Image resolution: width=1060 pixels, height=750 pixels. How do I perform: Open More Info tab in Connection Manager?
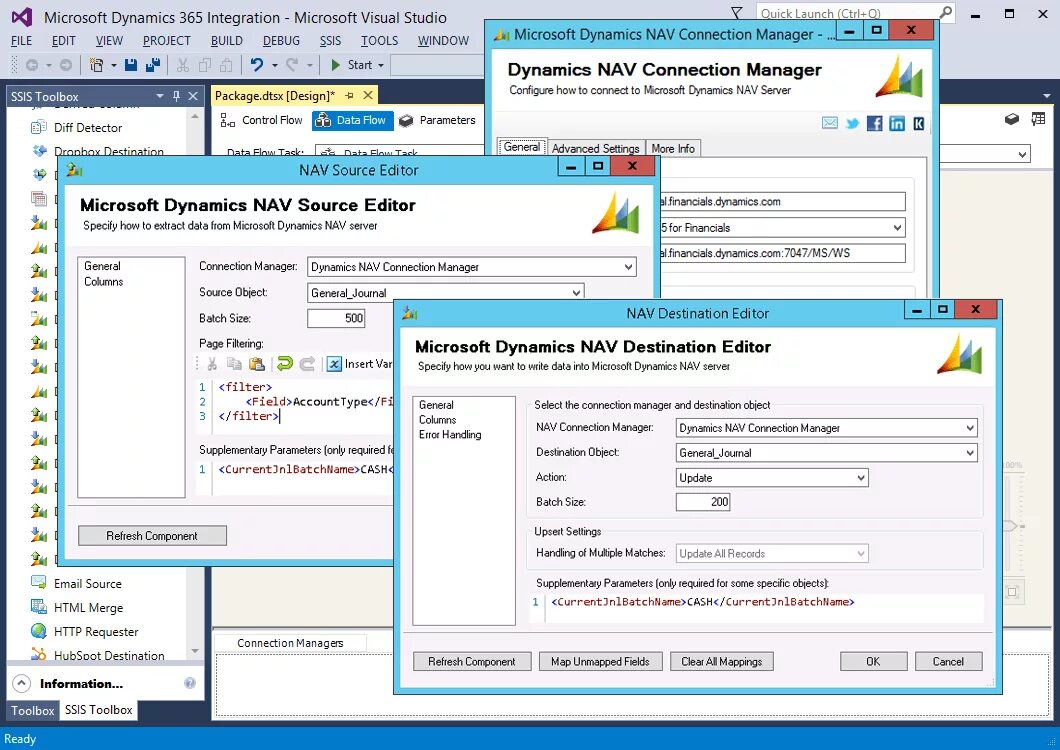(673, 148)
